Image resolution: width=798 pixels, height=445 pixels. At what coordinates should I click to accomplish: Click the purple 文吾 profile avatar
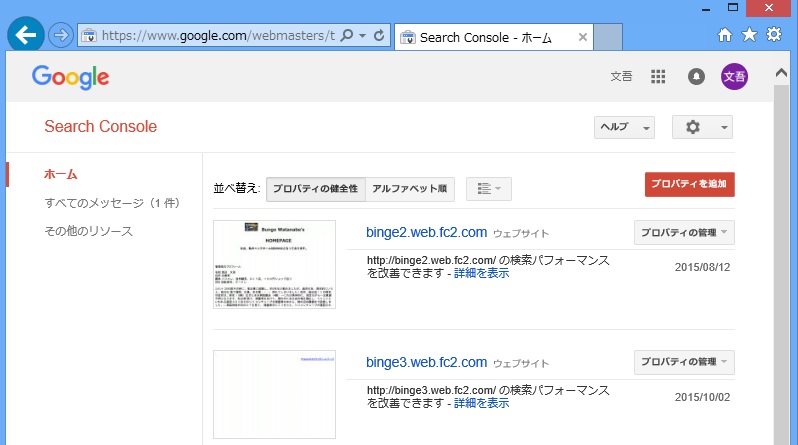(x=734, y=76)
